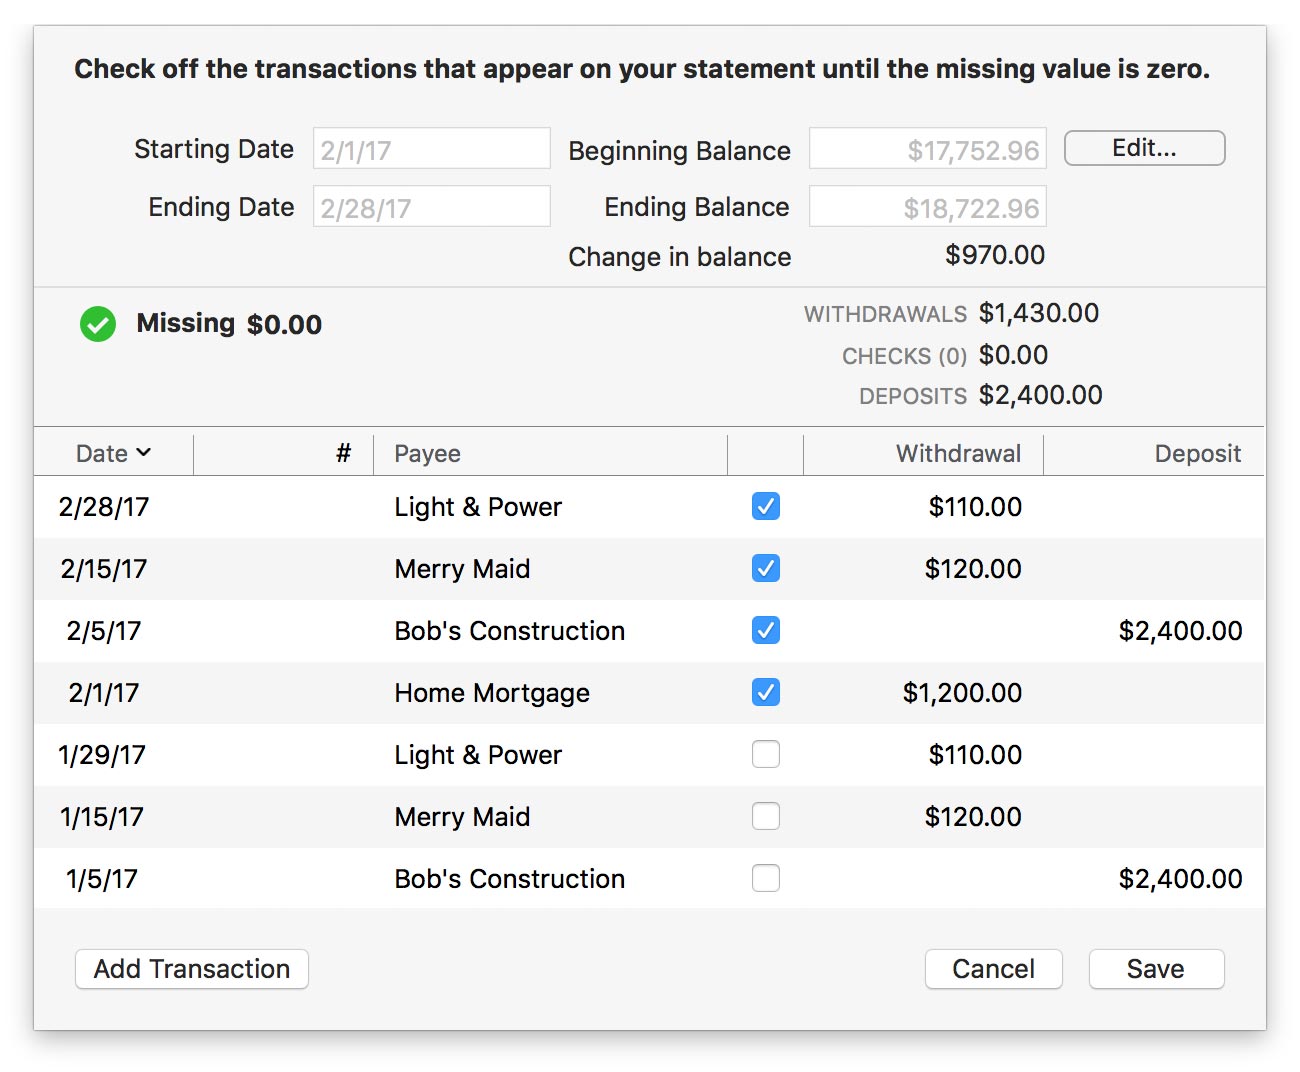
Task: Sort by the Withdrawal column header
Action: pos(957,454)
